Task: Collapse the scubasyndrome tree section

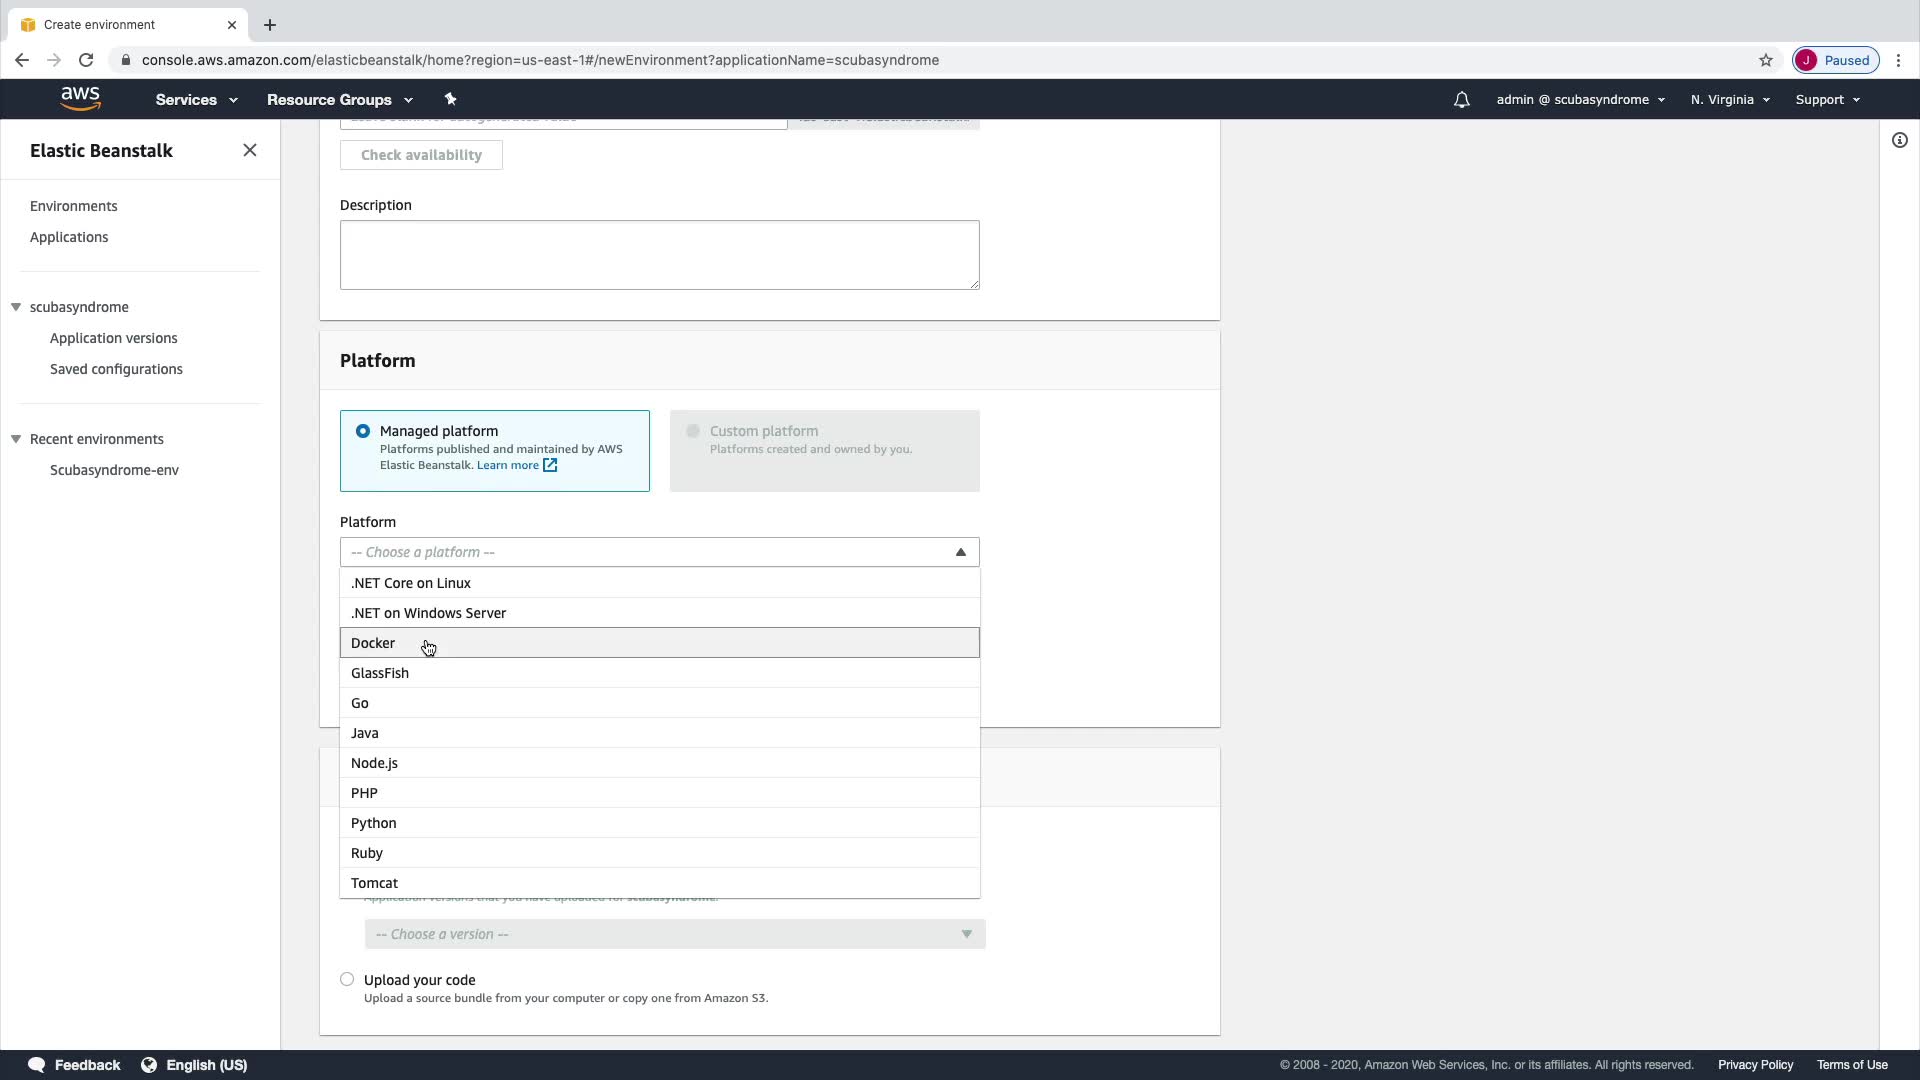Action: (x=16, y=307)
